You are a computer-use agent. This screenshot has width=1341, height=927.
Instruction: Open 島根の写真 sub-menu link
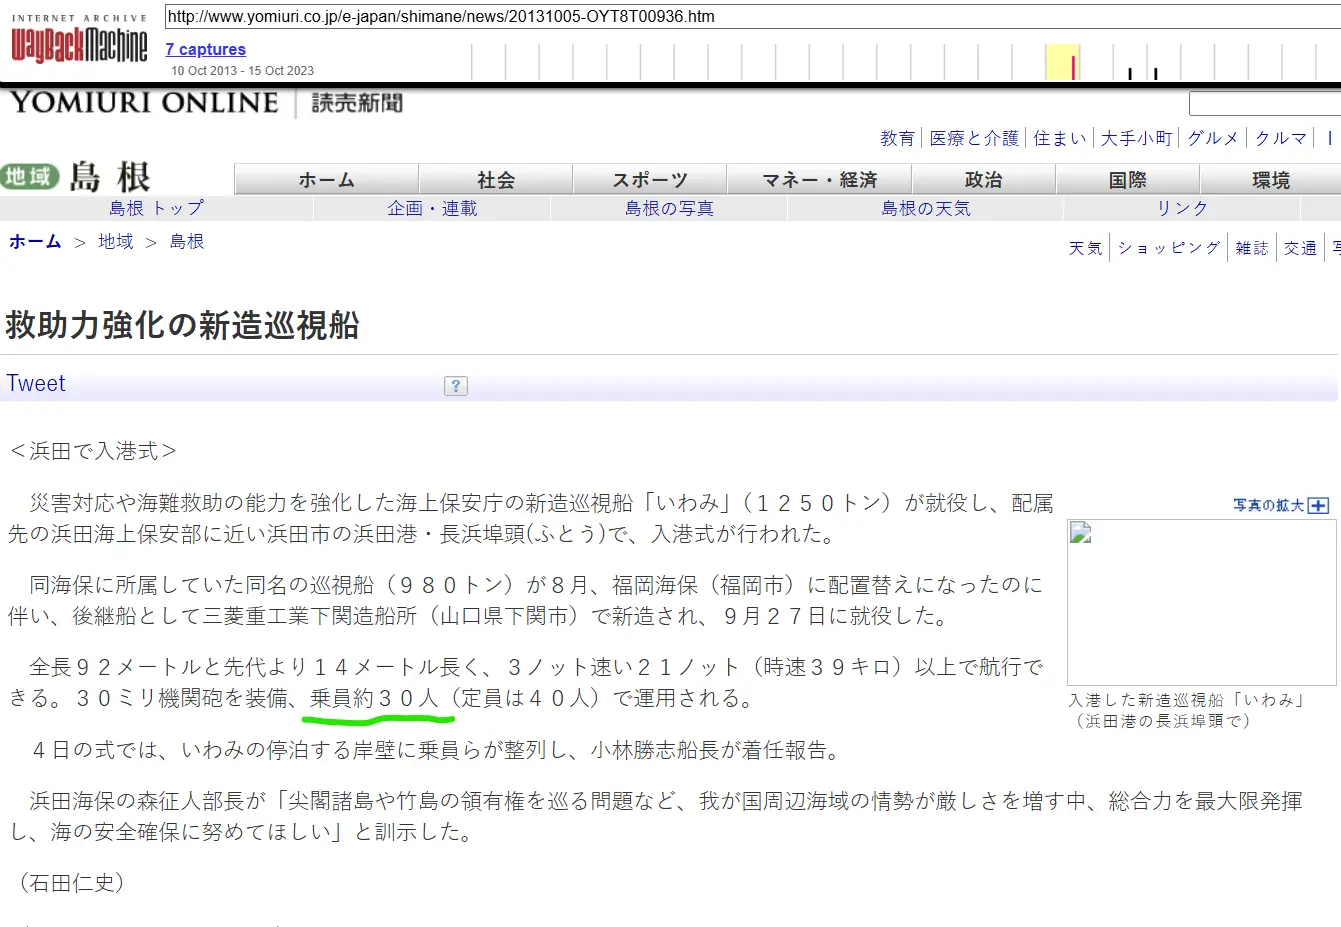[x=669, y=208]
